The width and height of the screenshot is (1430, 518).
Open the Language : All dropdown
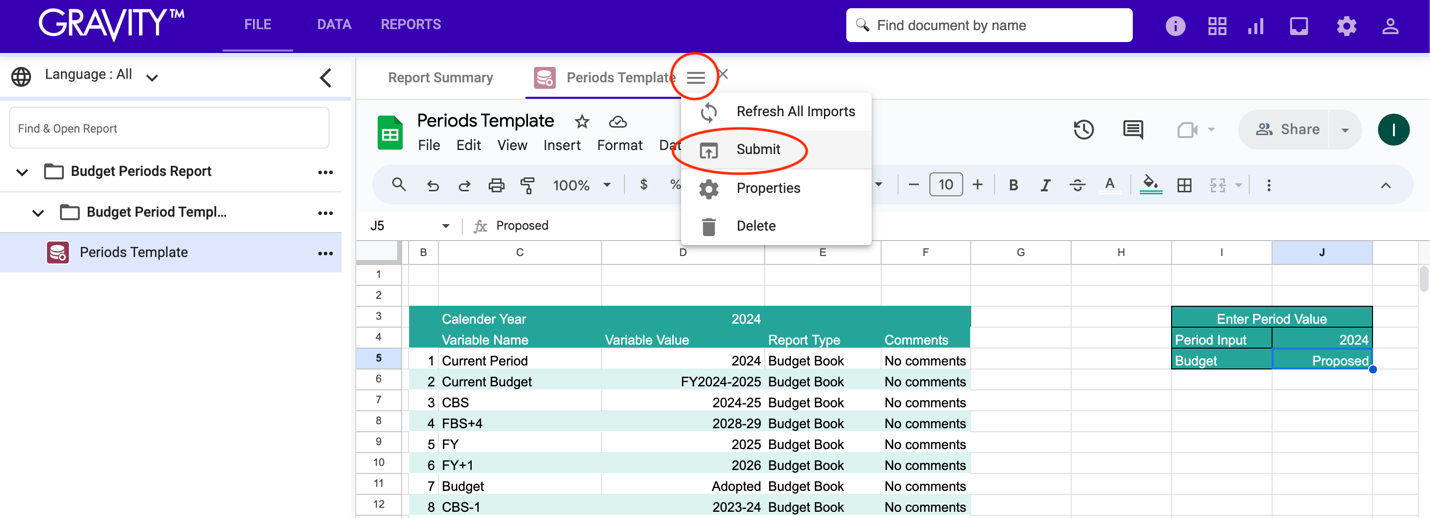click(101, 76)
